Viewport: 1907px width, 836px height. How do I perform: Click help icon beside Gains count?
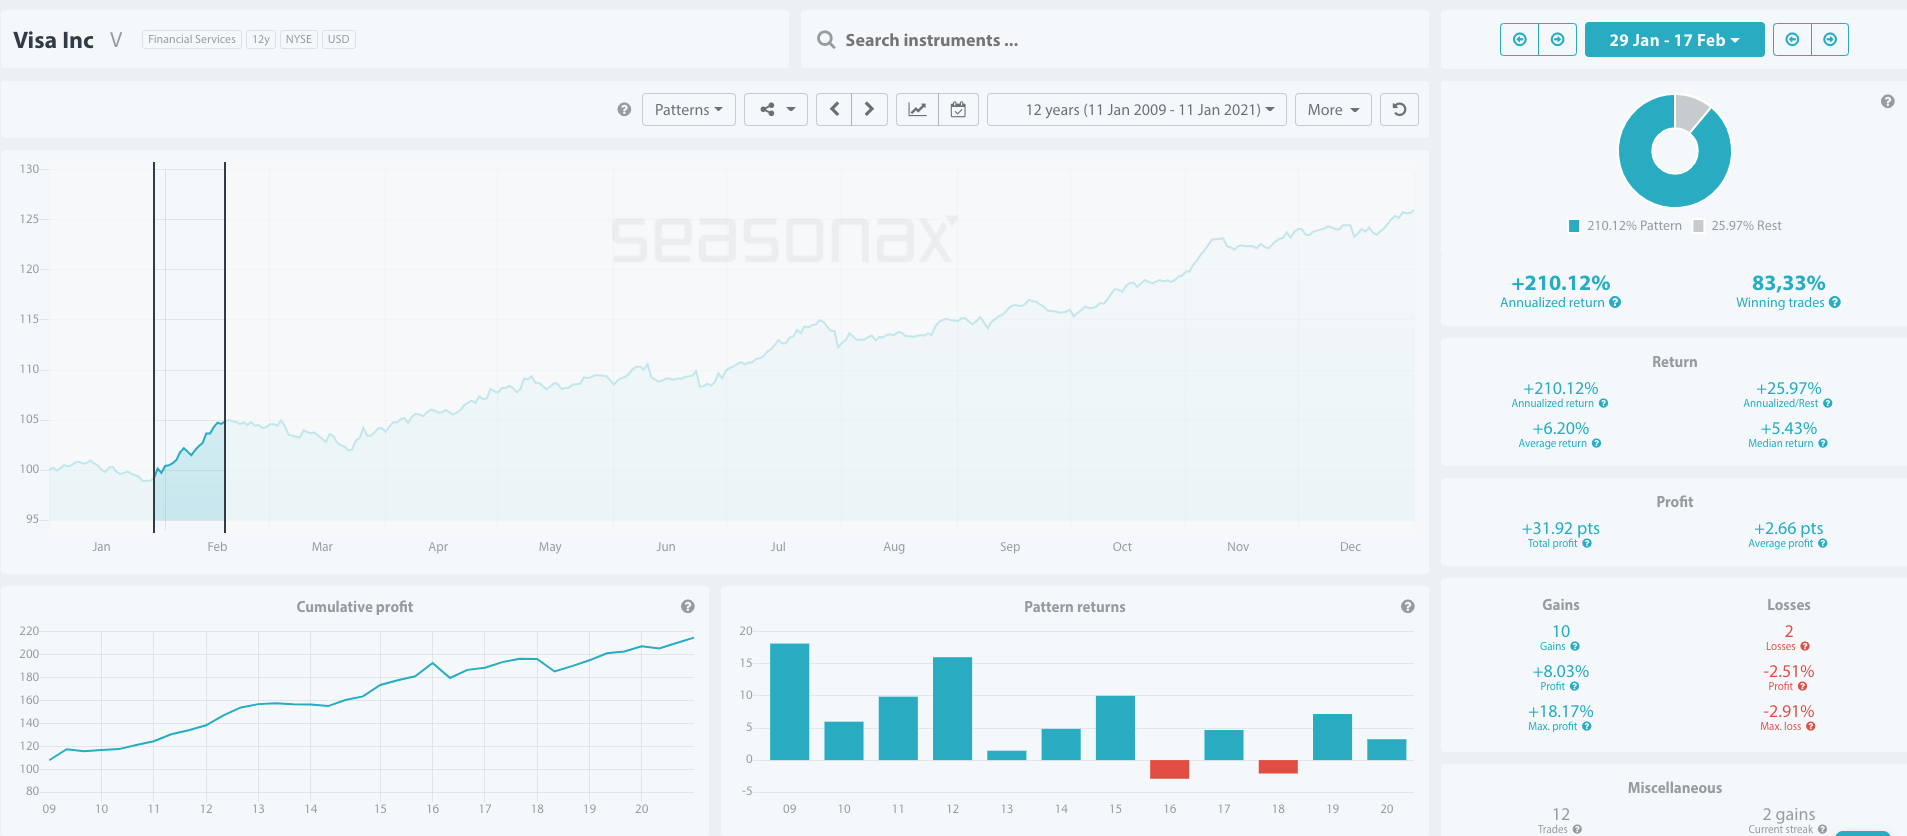[1575, 647]
